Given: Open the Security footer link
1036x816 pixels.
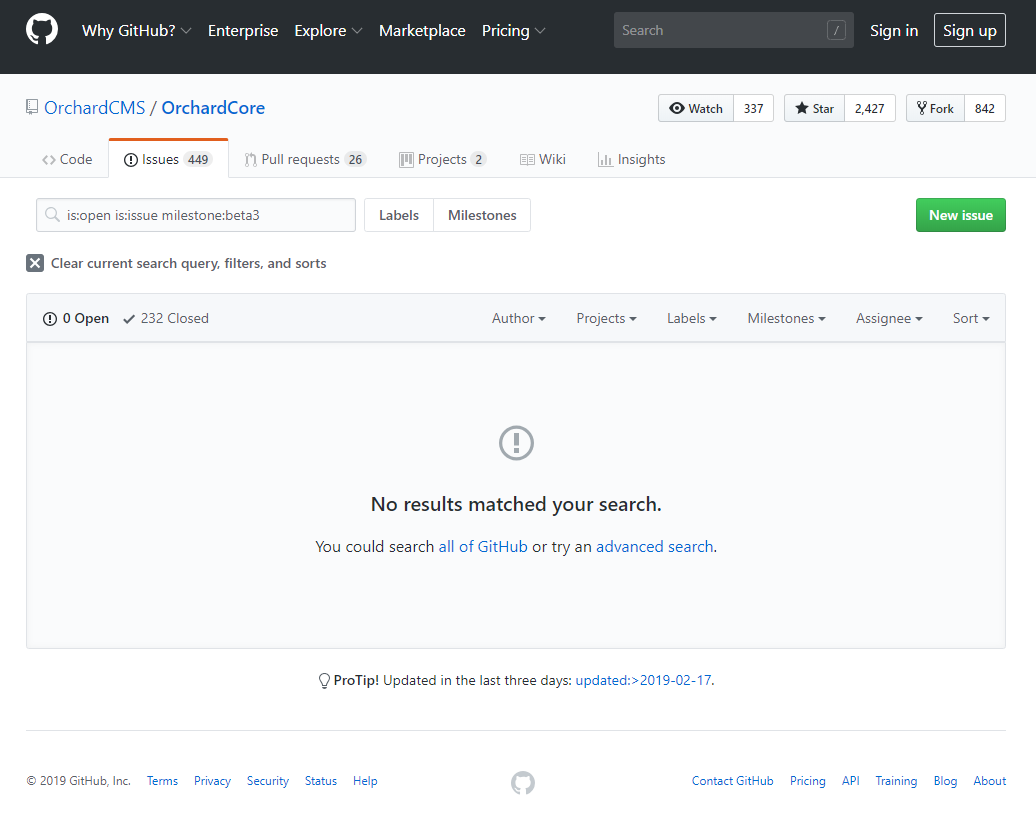Looking at the screenshot, I should pos(268,781).
